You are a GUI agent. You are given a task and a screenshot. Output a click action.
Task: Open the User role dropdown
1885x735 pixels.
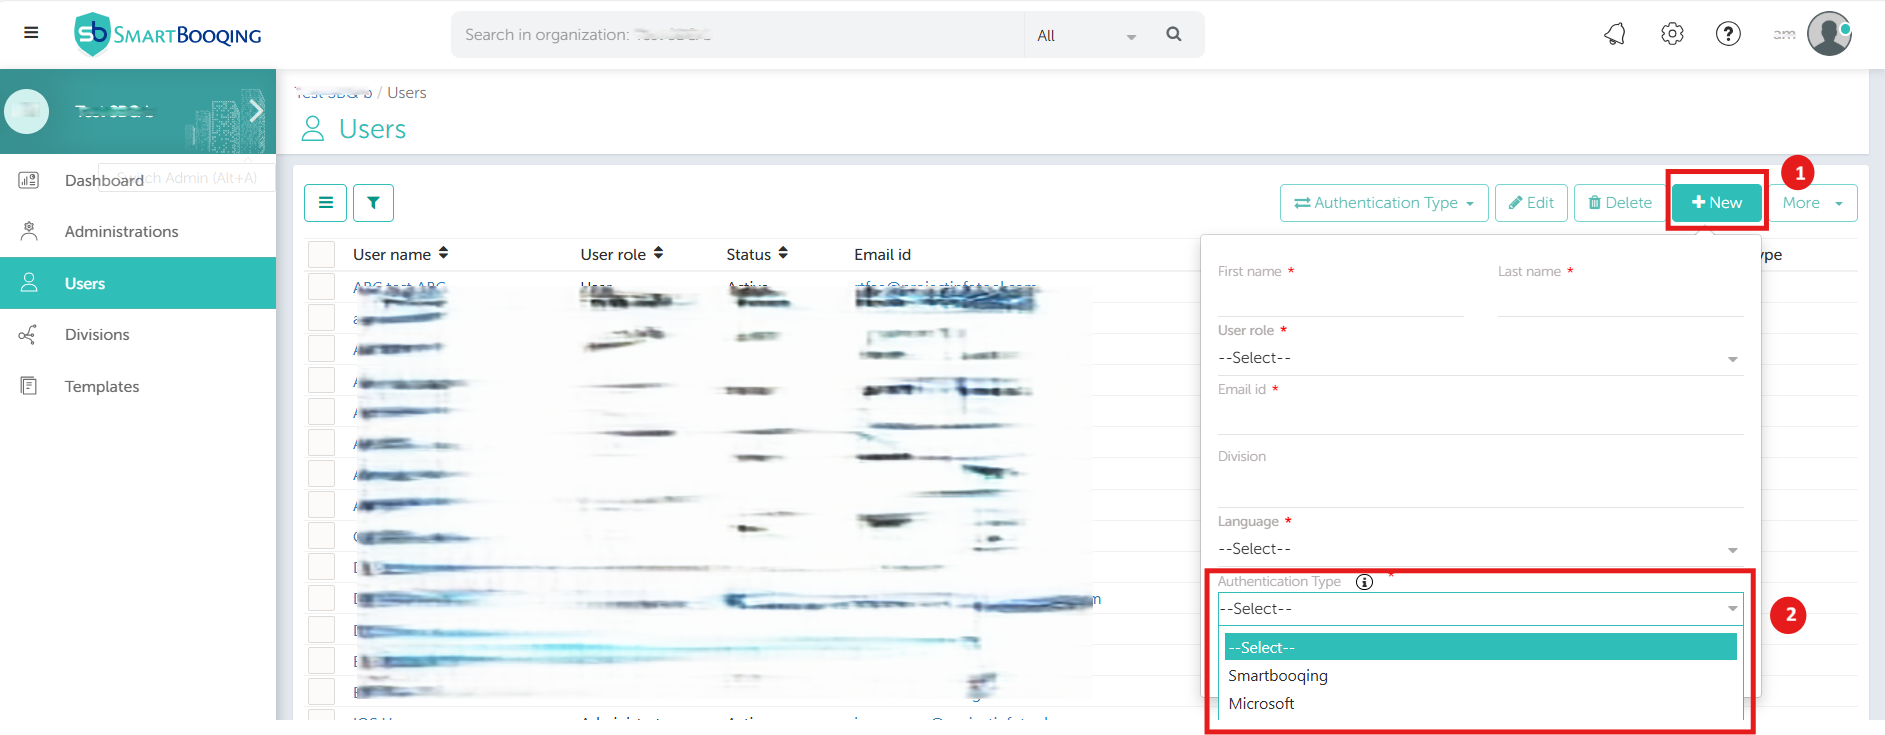1479,358
